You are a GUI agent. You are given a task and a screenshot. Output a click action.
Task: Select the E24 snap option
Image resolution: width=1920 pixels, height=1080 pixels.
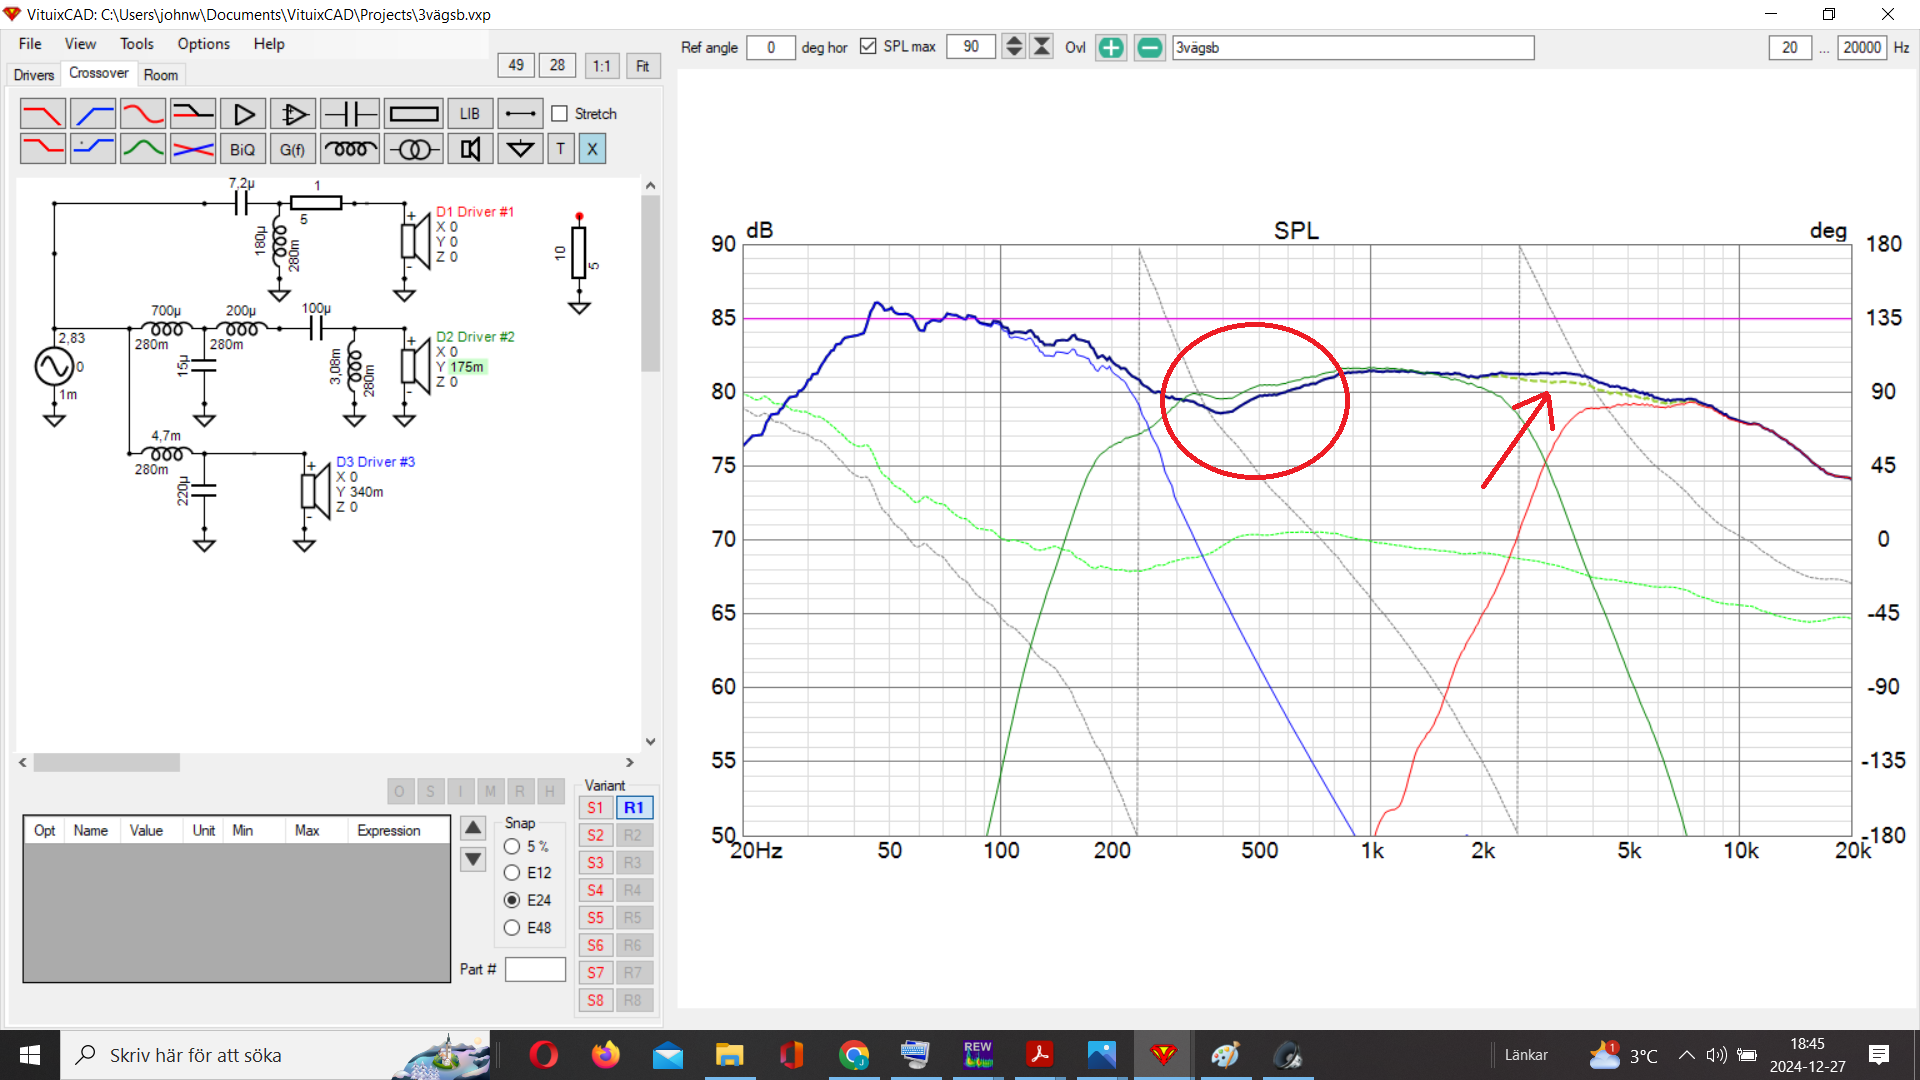[512, 900]
